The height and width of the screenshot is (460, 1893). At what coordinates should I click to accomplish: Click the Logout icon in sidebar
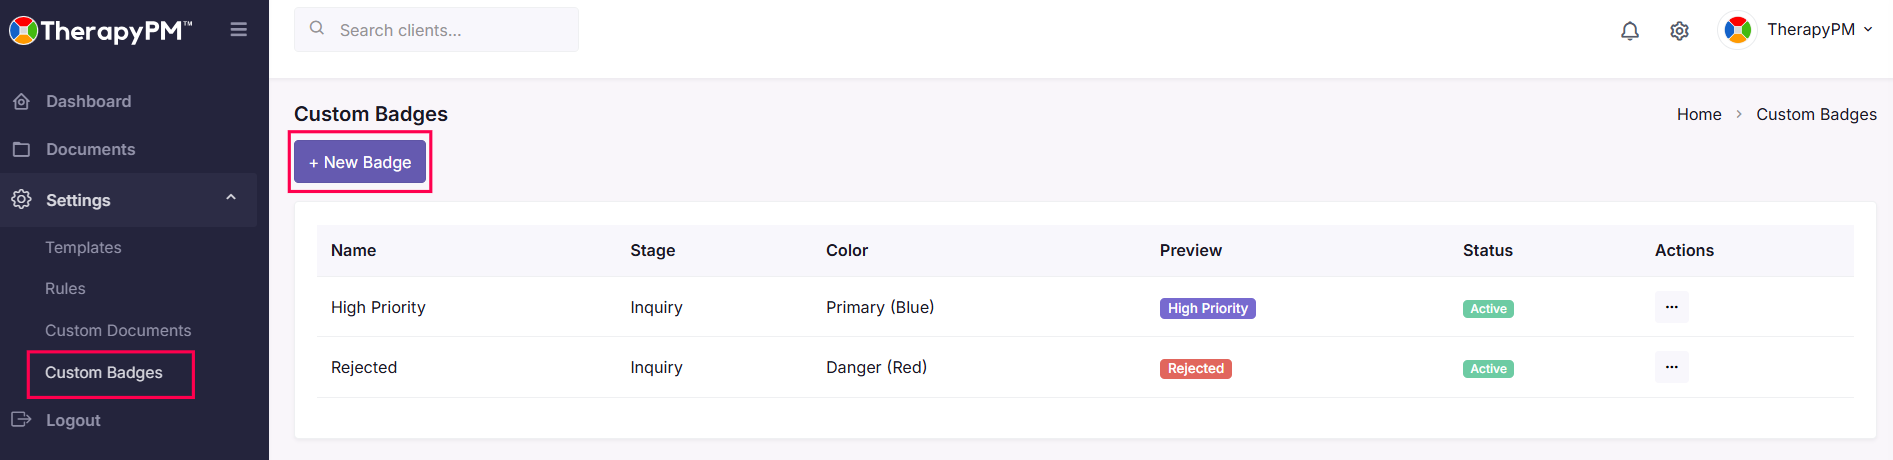point(21,420)
